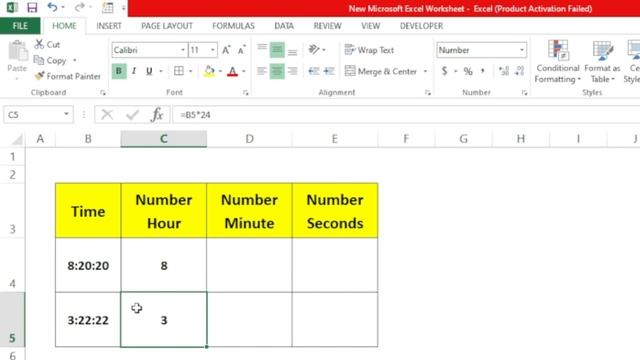Open the Fill Color dropdown arrow
640x360 pixels.
220,71
